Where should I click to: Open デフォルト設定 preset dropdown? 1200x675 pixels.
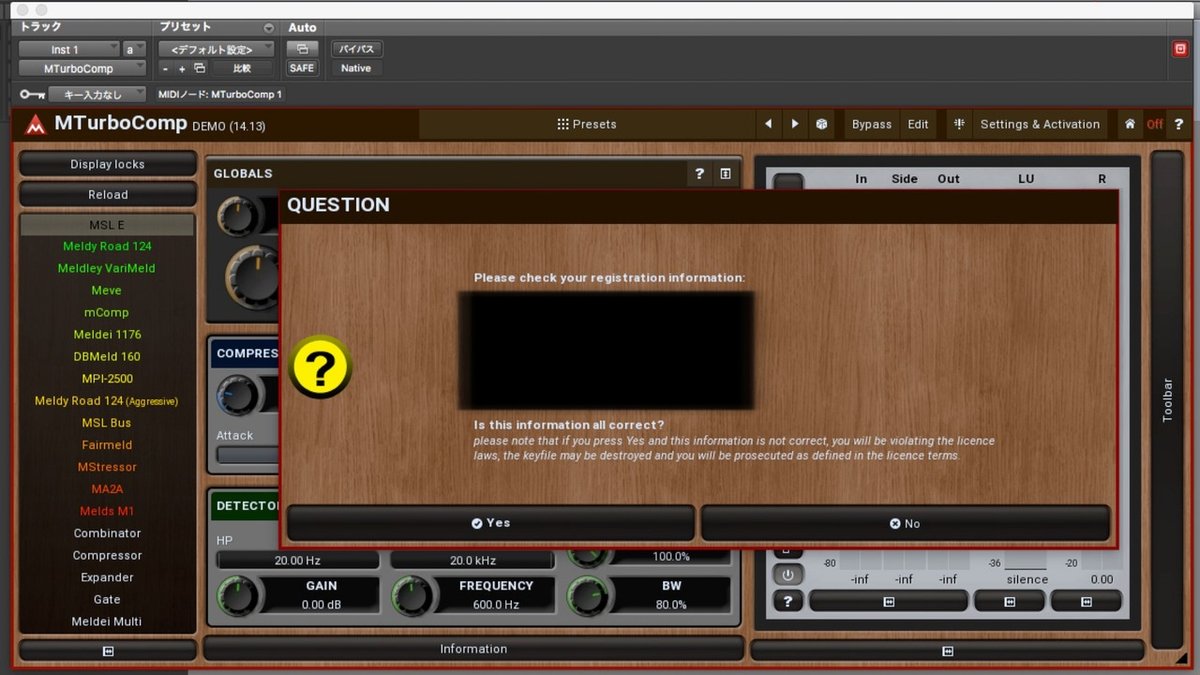tap(217, 49)
